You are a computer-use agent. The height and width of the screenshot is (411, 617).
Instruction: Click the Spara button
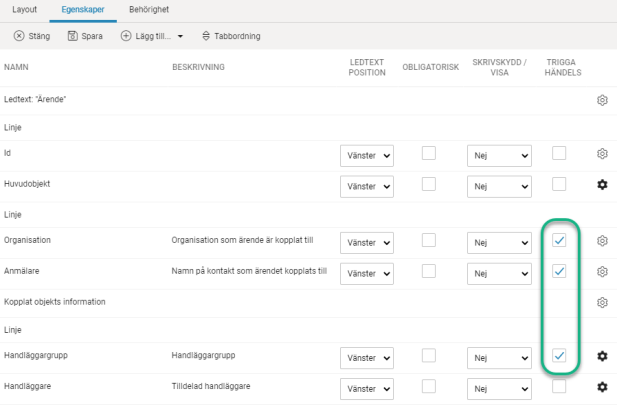point(85,36)
